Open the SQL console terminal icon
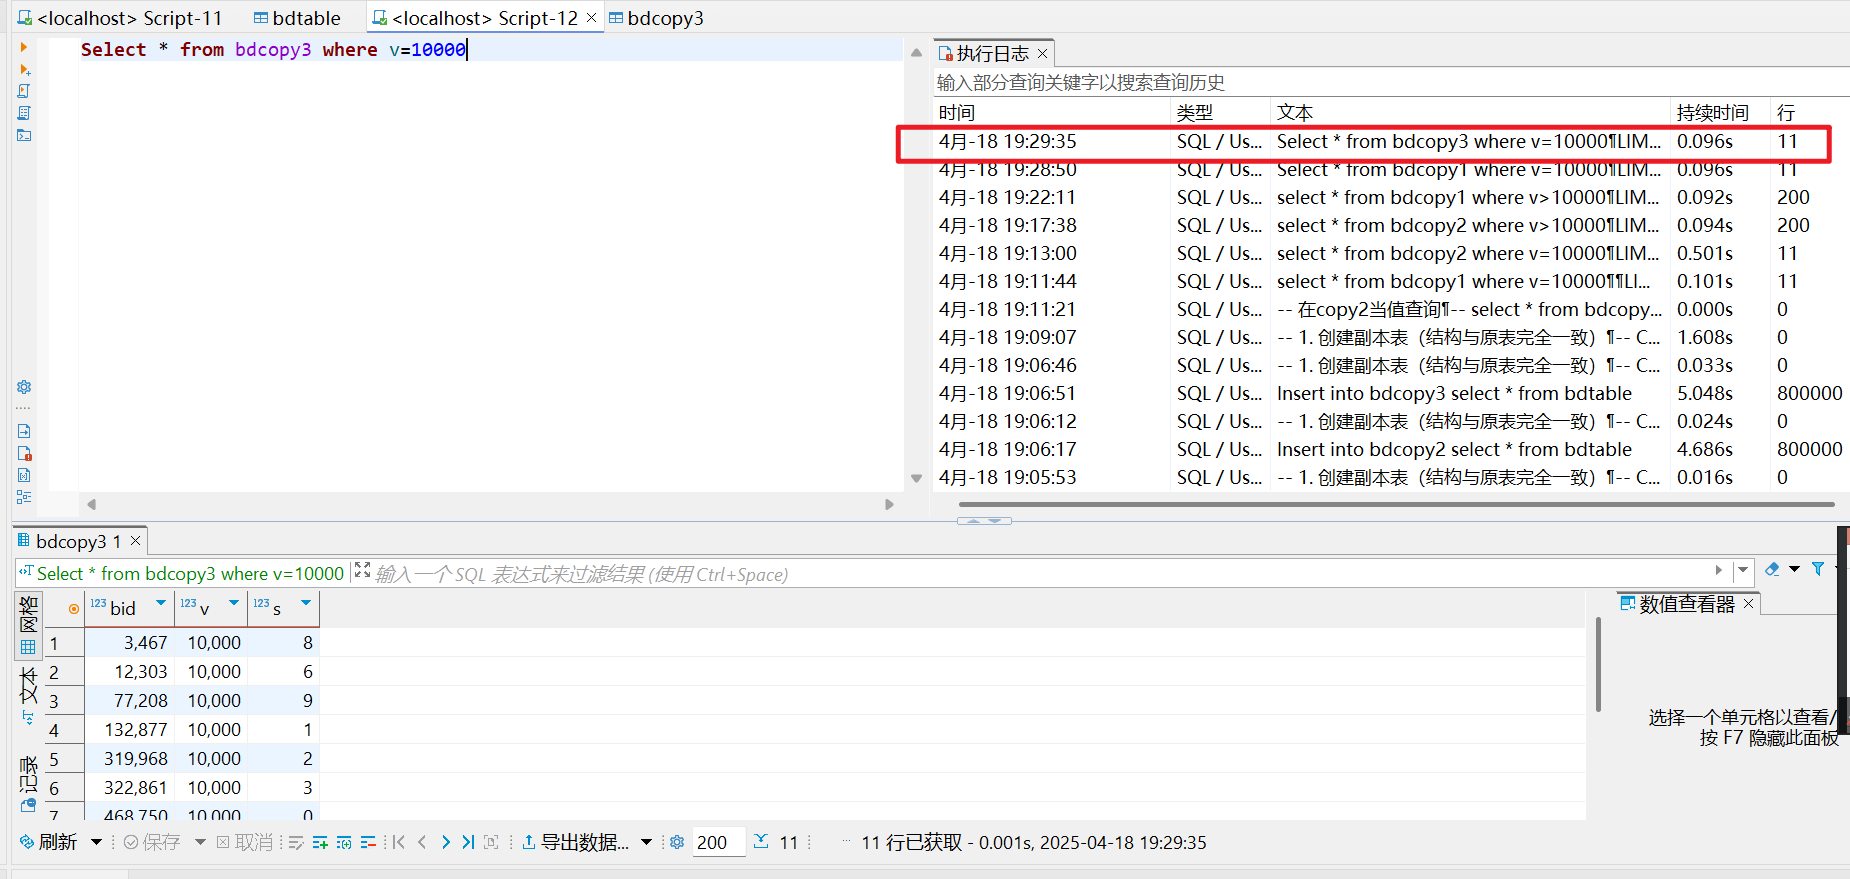 point(24,135)
